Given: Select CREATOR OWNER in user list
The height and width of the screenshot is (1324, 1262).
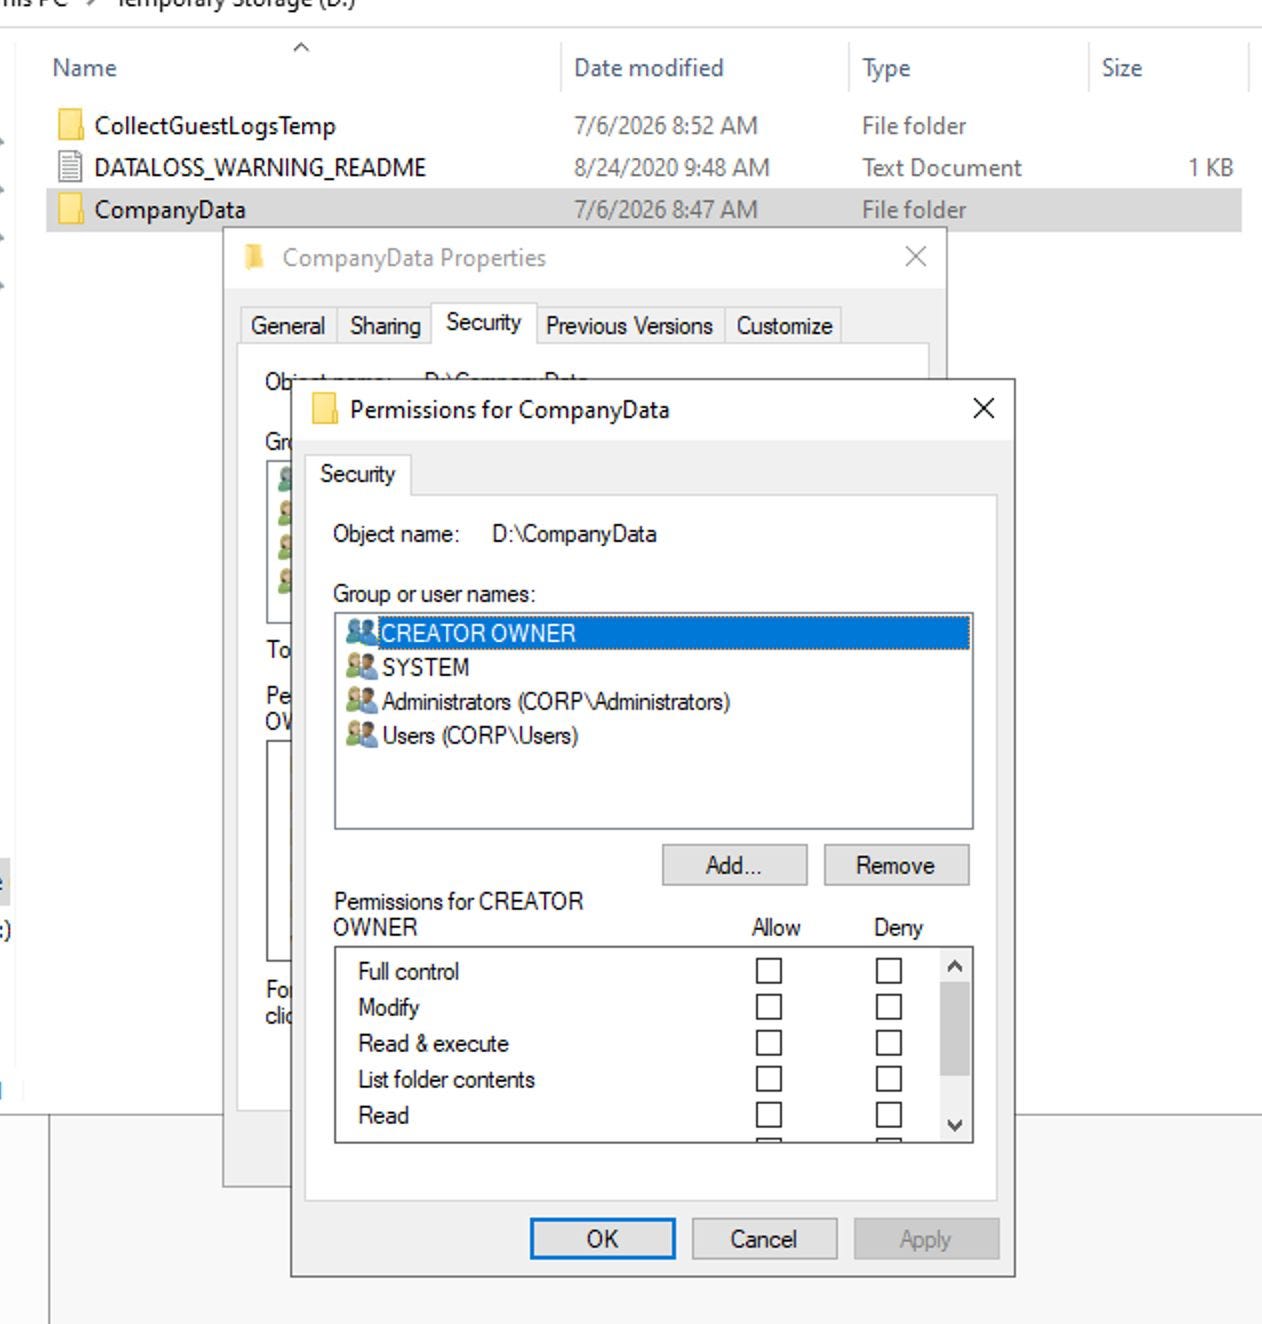Looking at the screenshot, I should point(656,633).
